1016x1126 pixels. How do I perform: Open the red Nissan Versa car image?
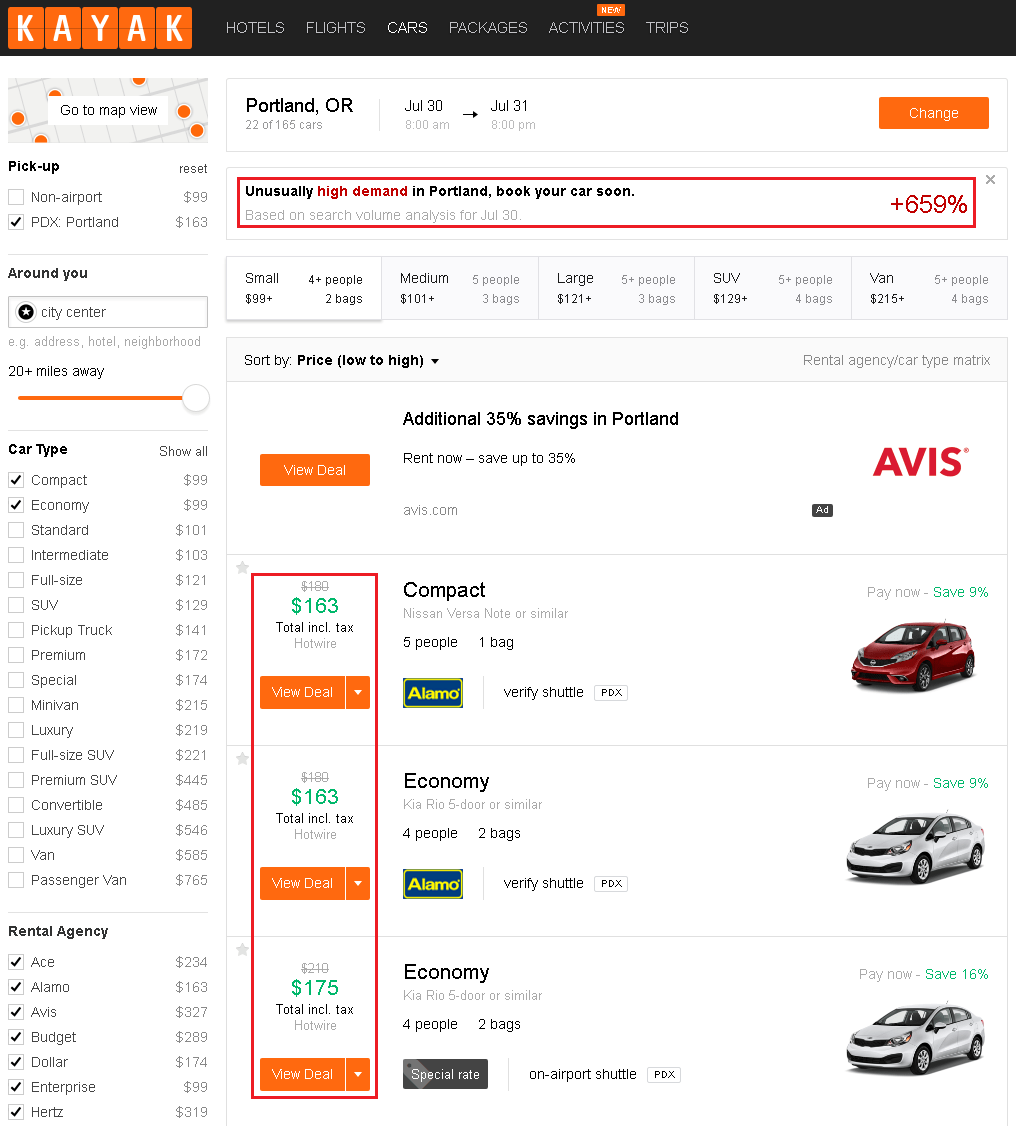[x=913, y=656]
